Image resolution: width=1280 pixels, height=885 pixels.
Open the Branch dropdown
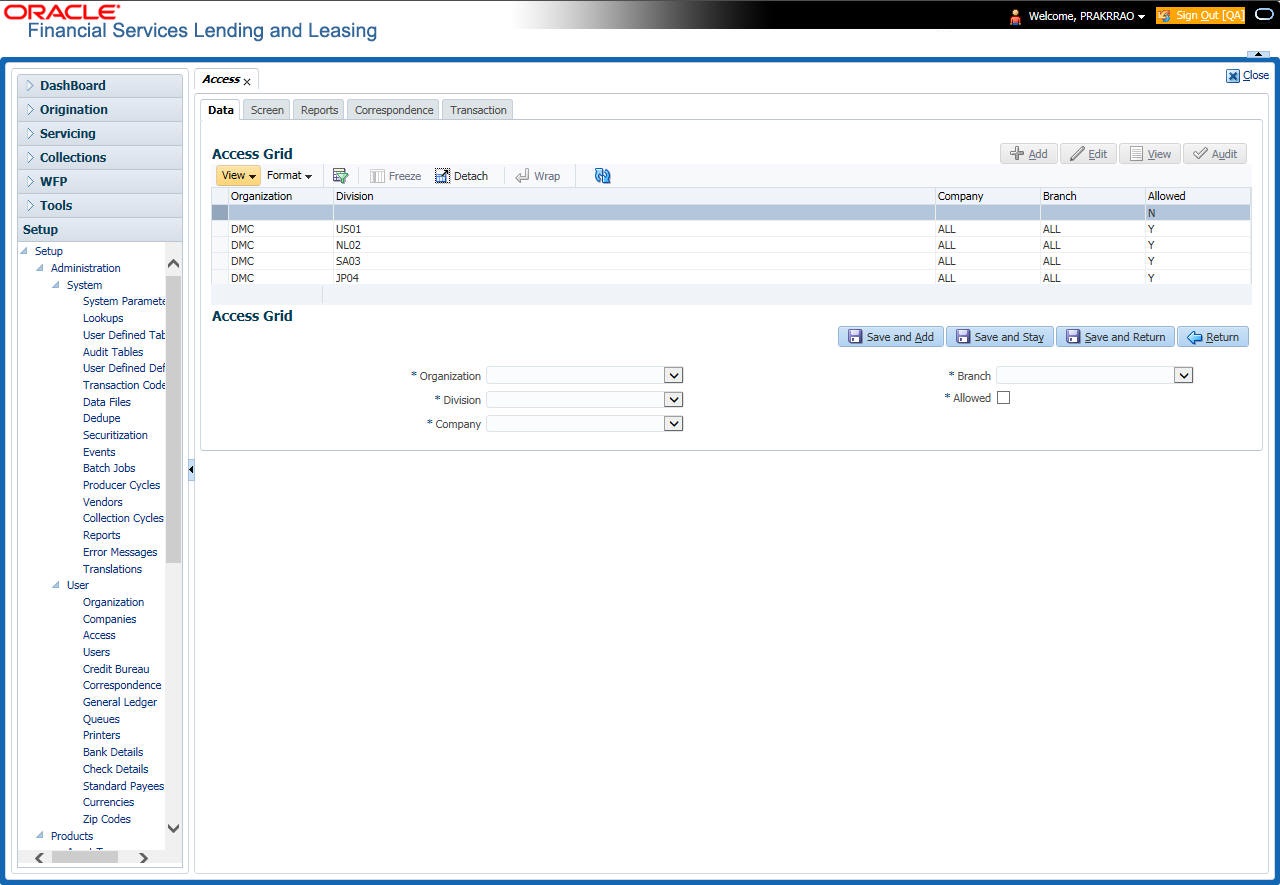pyautogui.click(x=1184, y=376)
